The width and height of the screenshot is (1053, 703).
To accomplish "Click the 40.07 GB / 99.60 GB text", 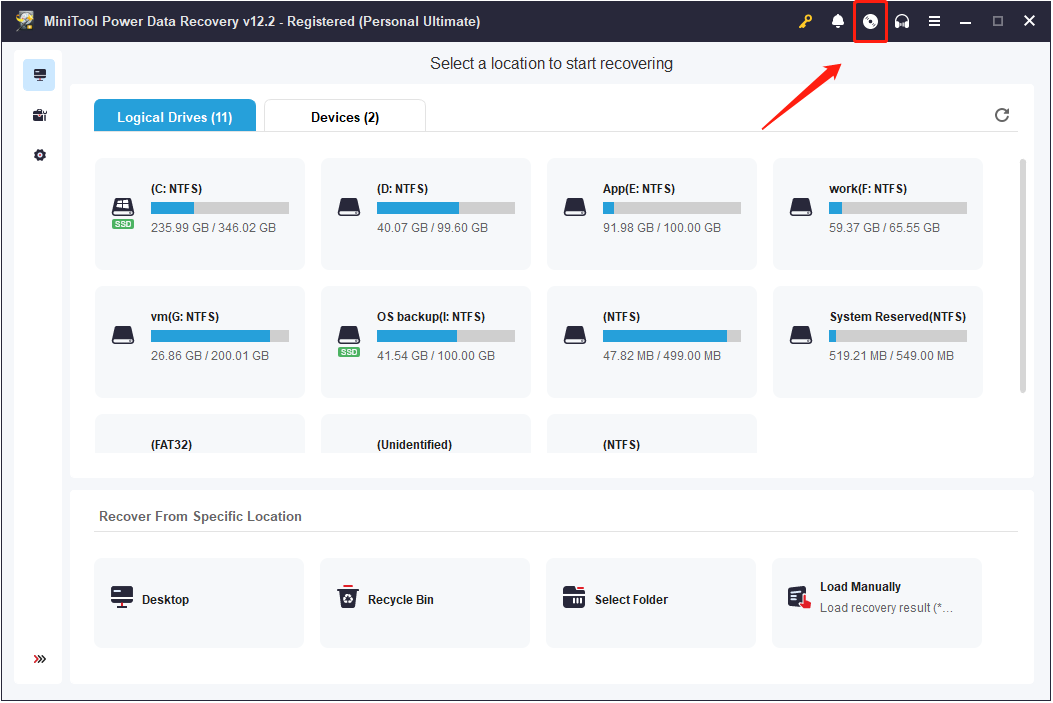I will (432, 228).
